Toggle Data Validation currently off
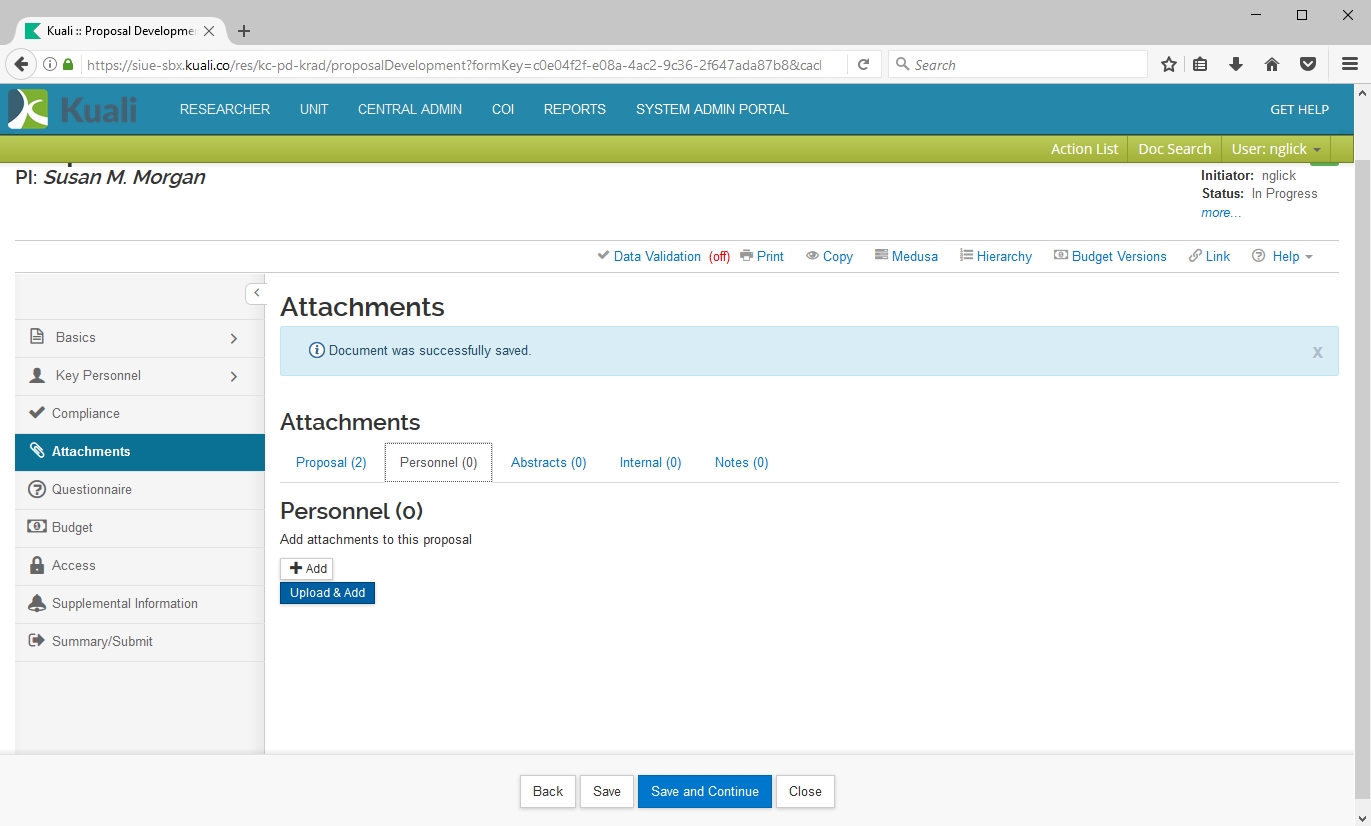Image resolution: width=1371 pixels, height=826 pixels. click(x=656, y=256)
